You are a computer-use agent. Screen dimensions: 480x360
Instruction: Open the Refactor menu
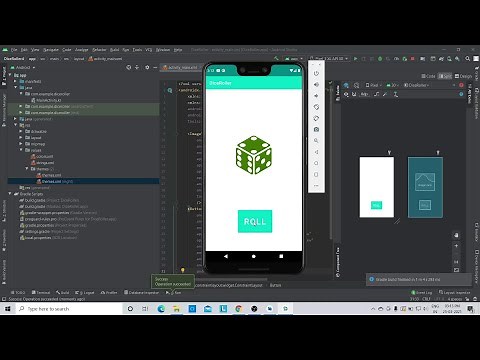pyautogui.click(x=99, y=50)
